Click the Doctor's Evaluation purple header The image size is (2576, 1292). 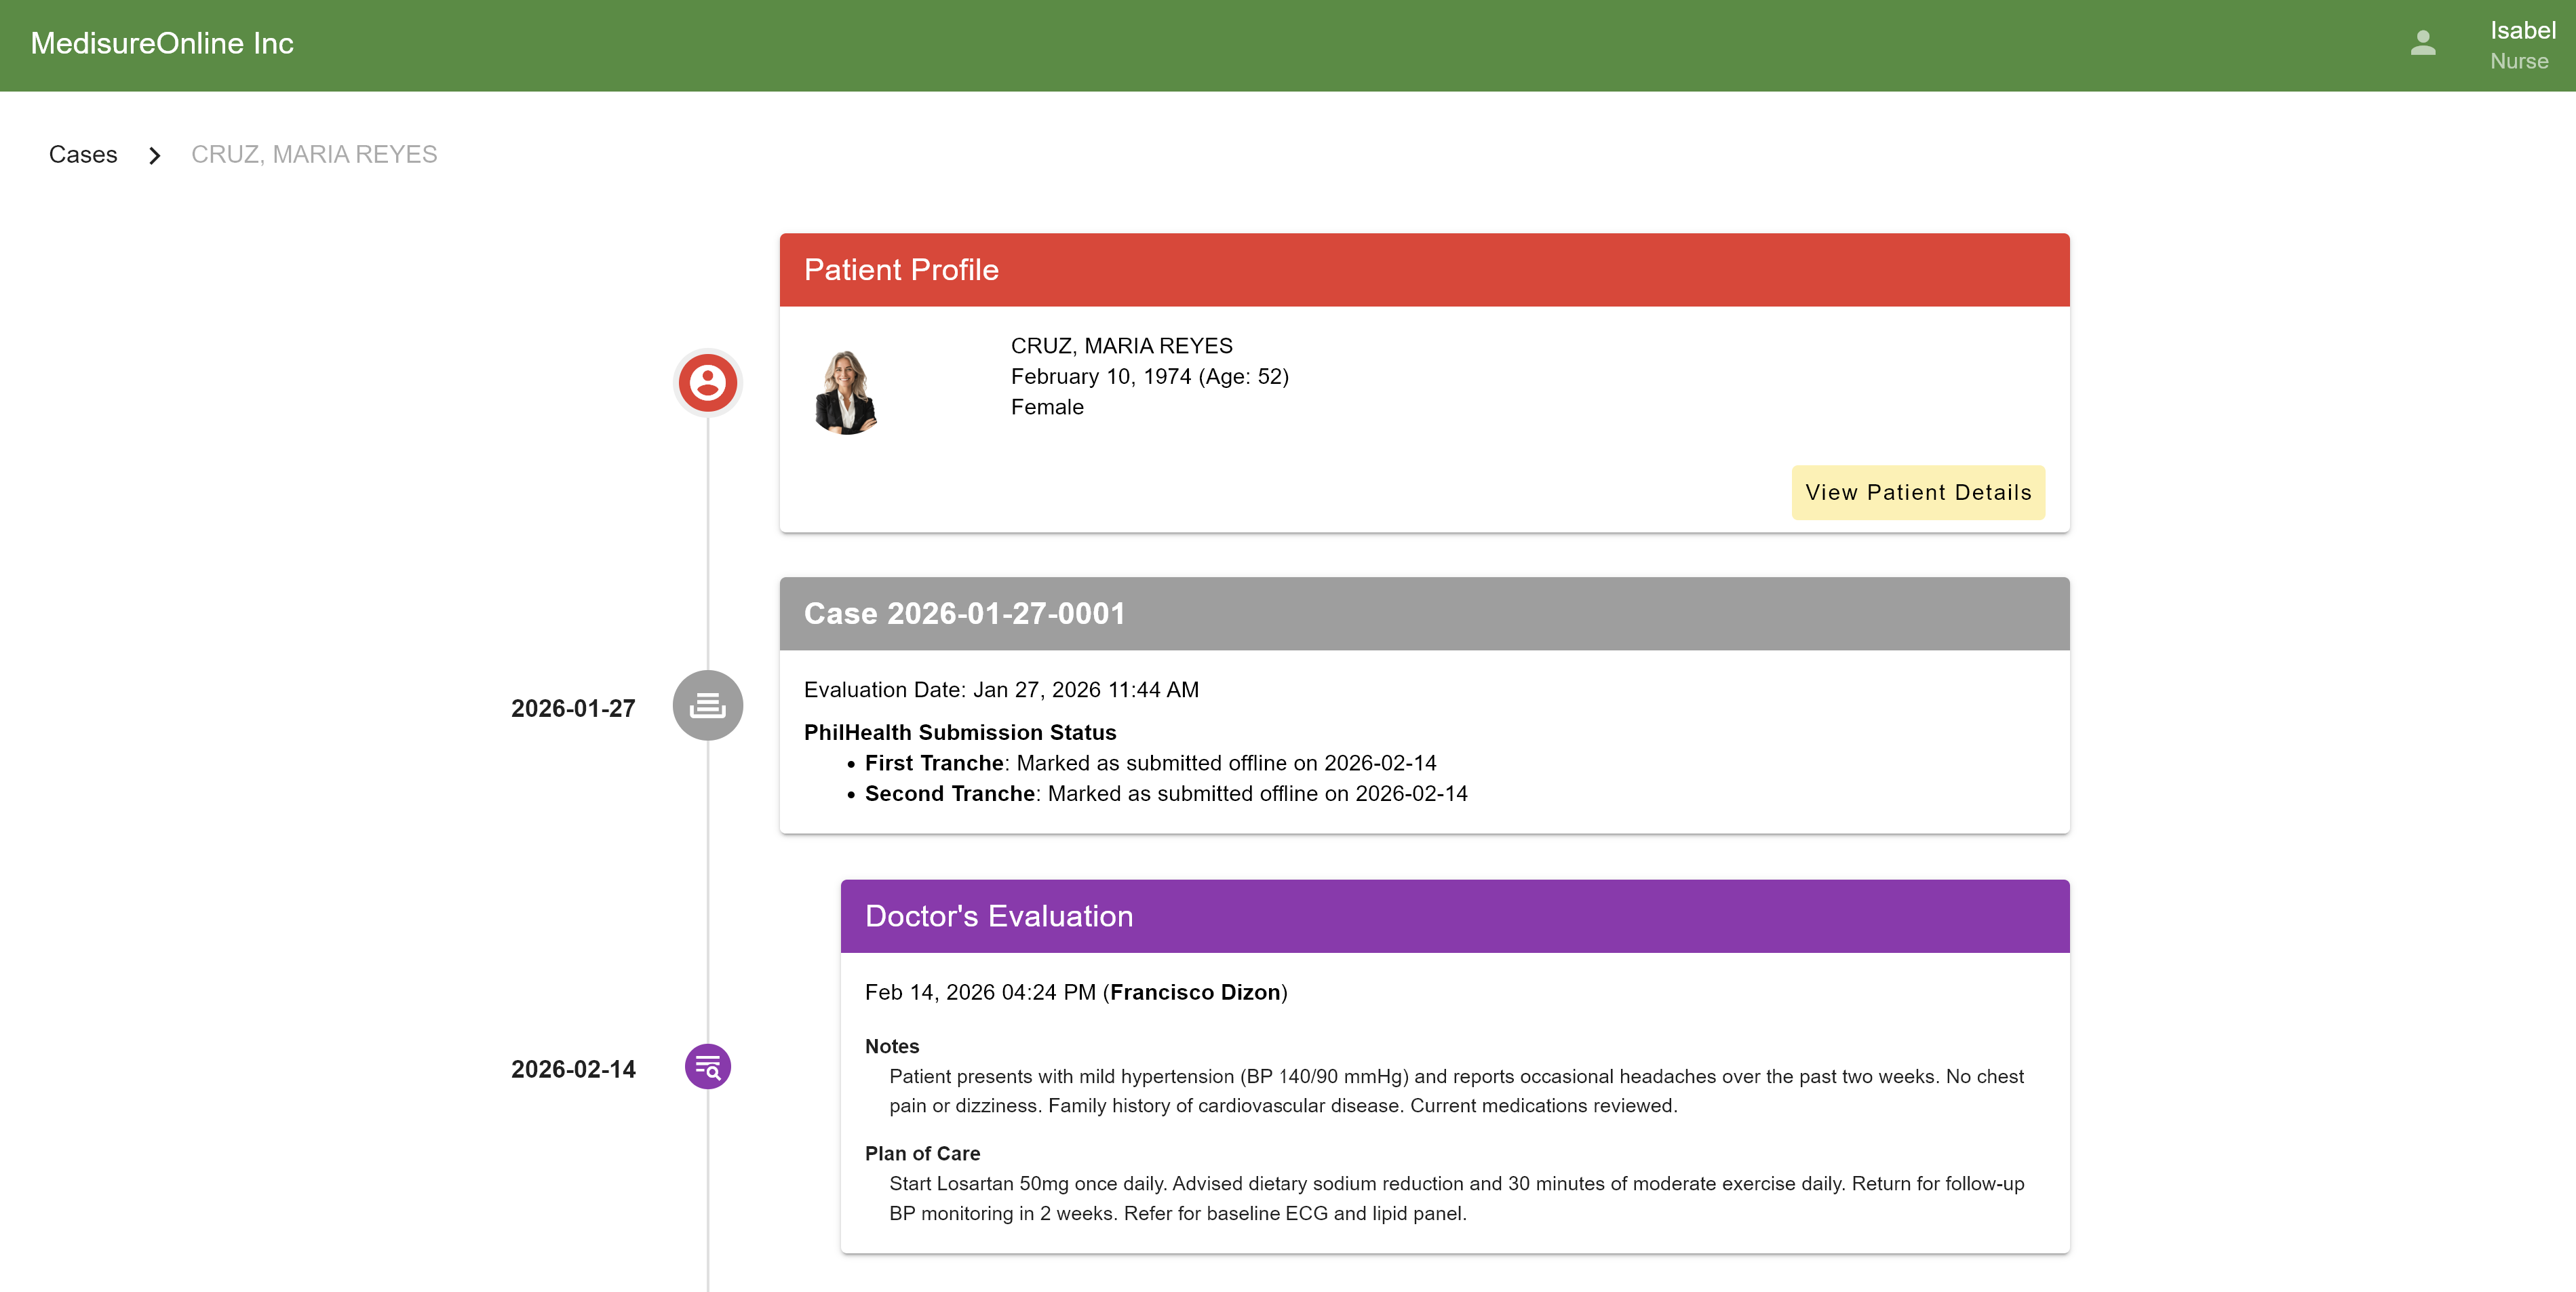click(x=1455, y=915)
